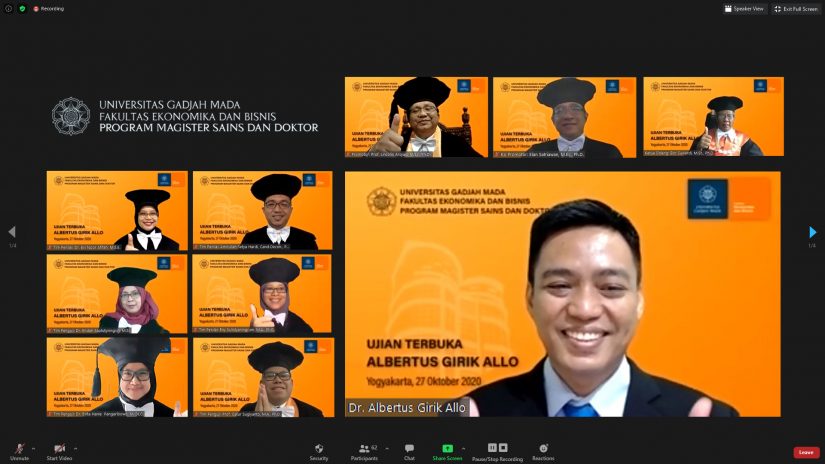Leave the meeting
The image size is (825, 464).
pos(806,452)
